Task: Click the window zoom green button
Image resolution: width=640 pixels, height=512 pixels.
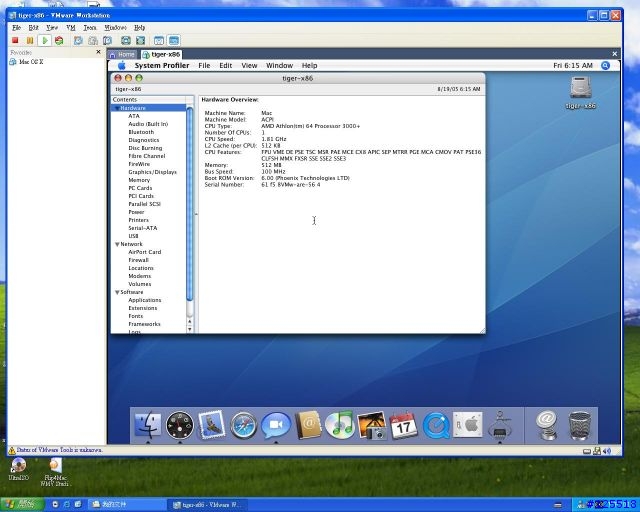Action: point(139,78)
